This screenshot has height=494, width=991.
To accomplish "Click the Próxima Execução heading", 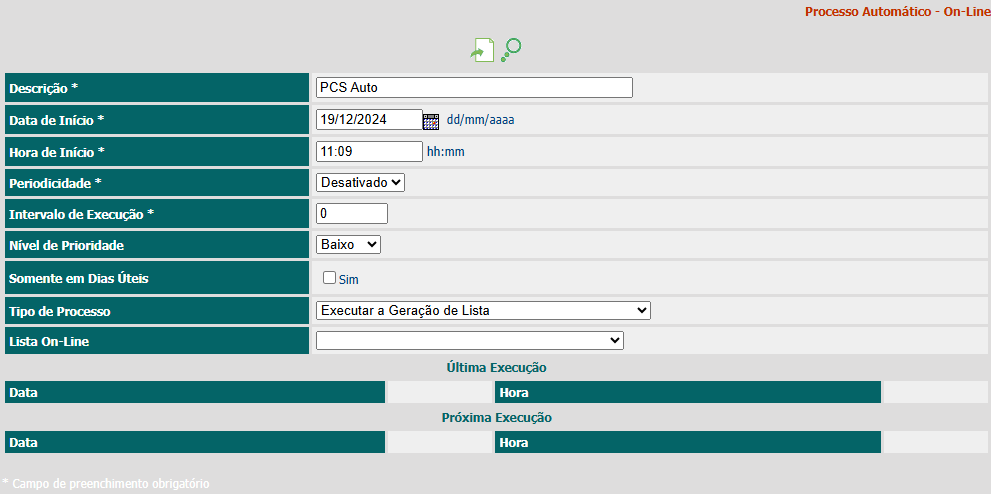I will pyautogui.click(x=496, y=418).
